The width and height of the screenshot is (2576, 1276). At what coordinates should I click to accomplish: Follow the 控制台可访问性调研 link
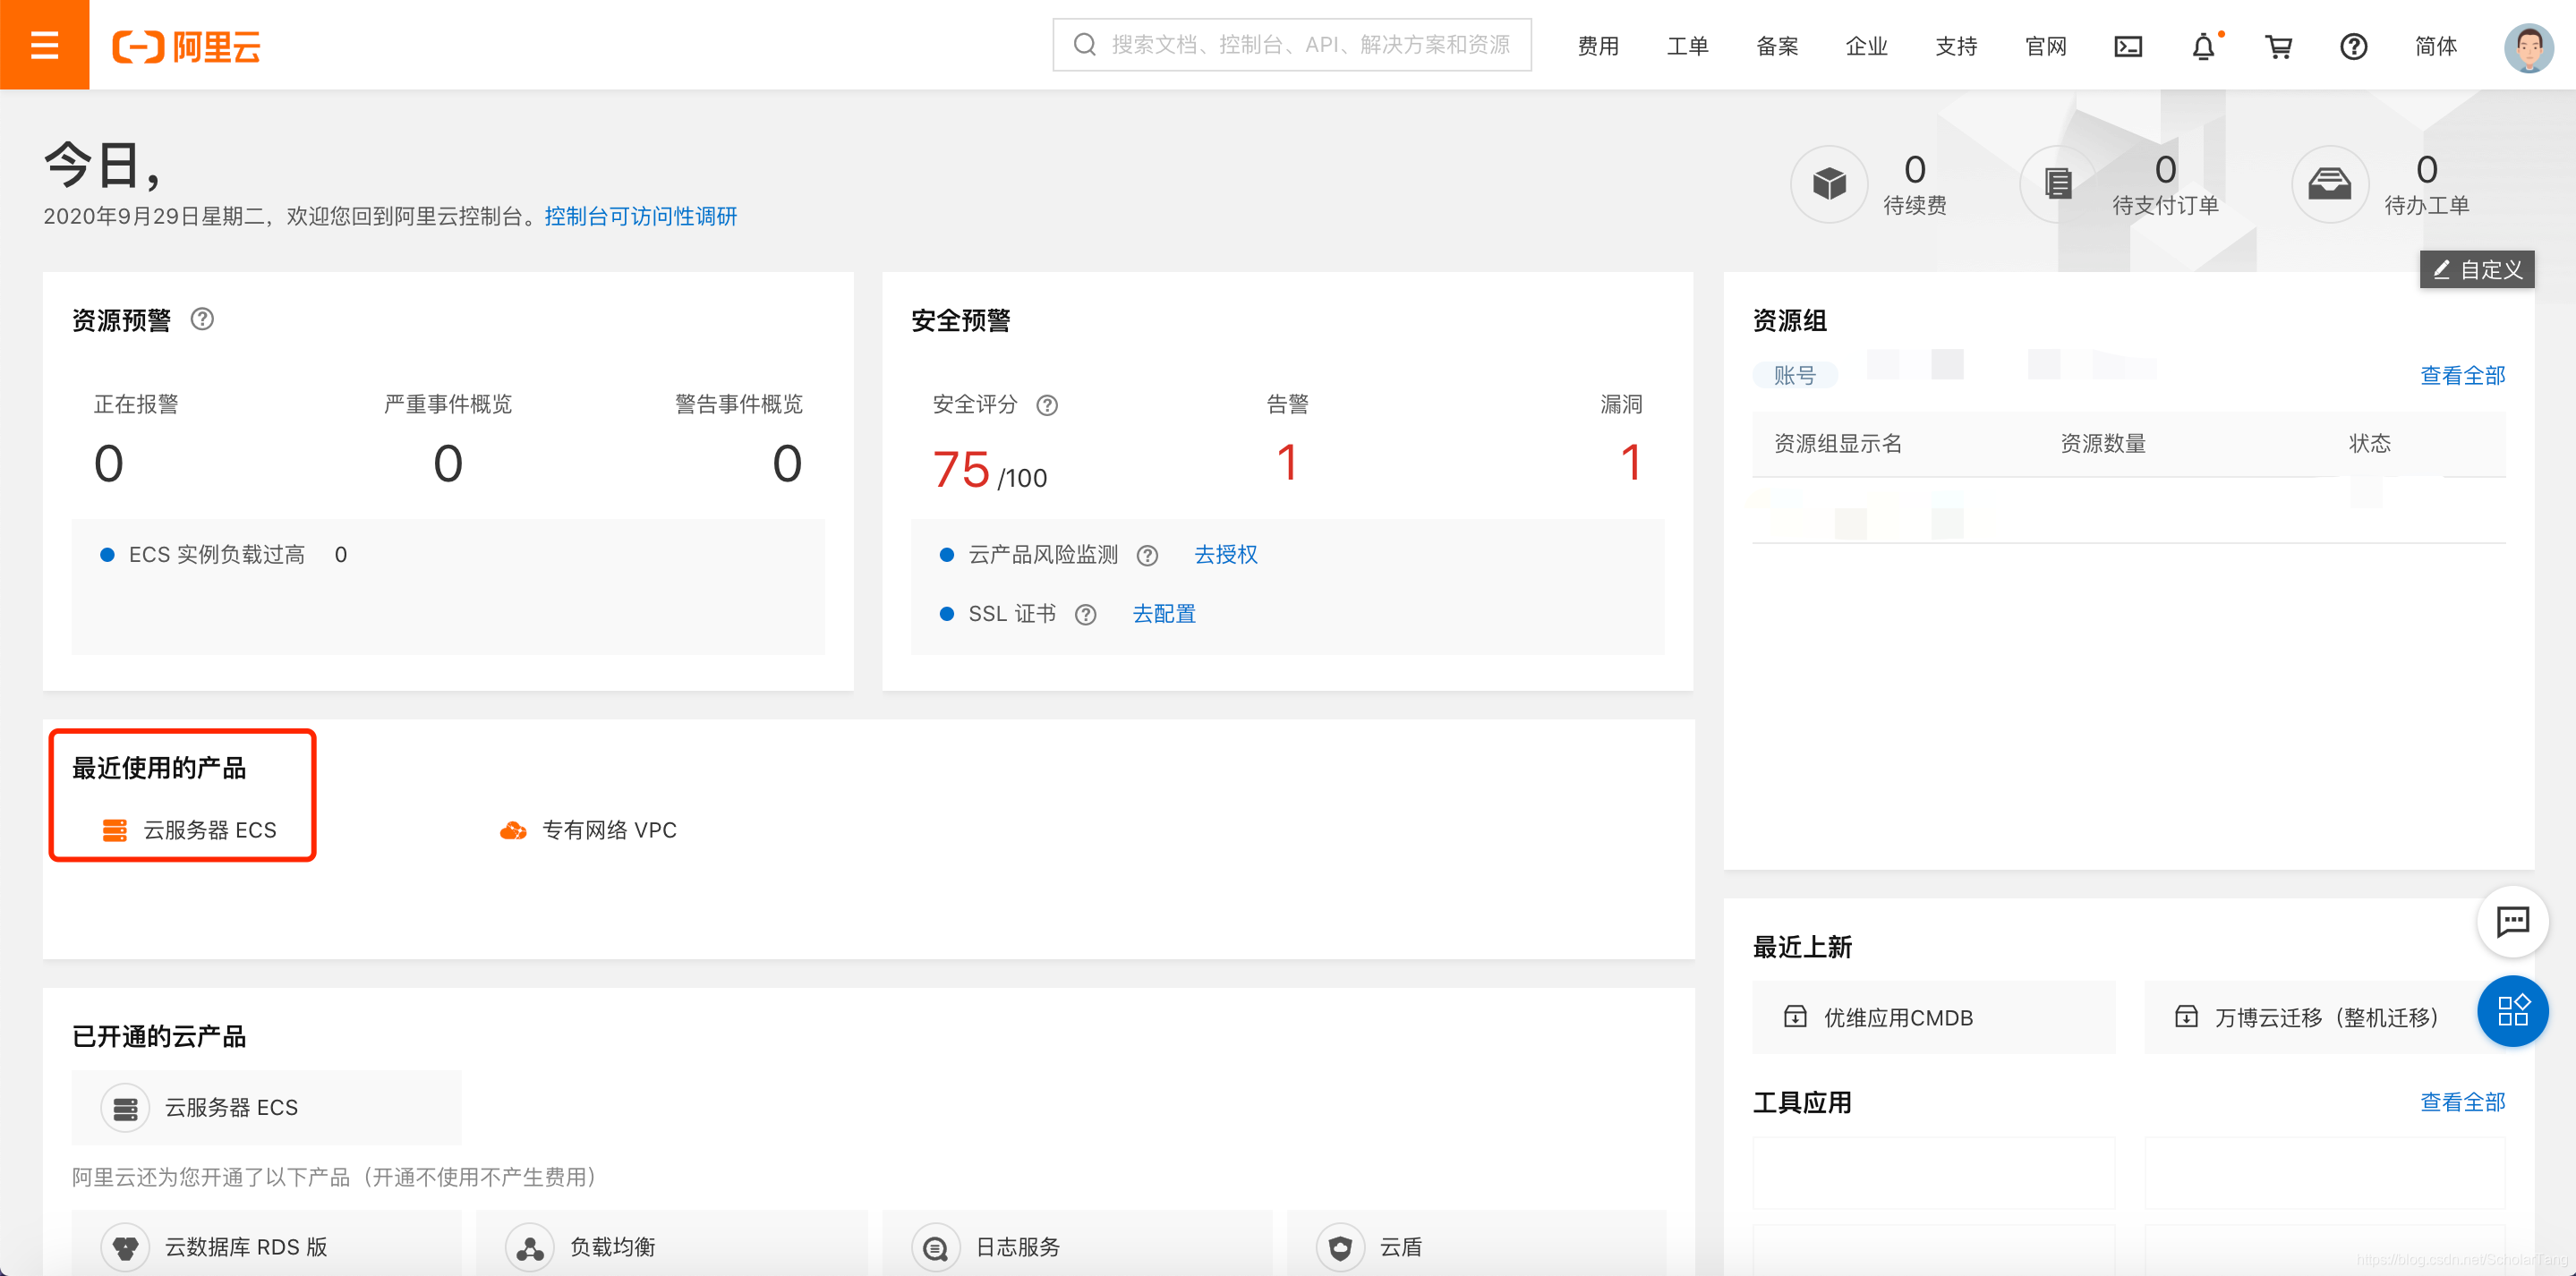[x=640, y=216]
